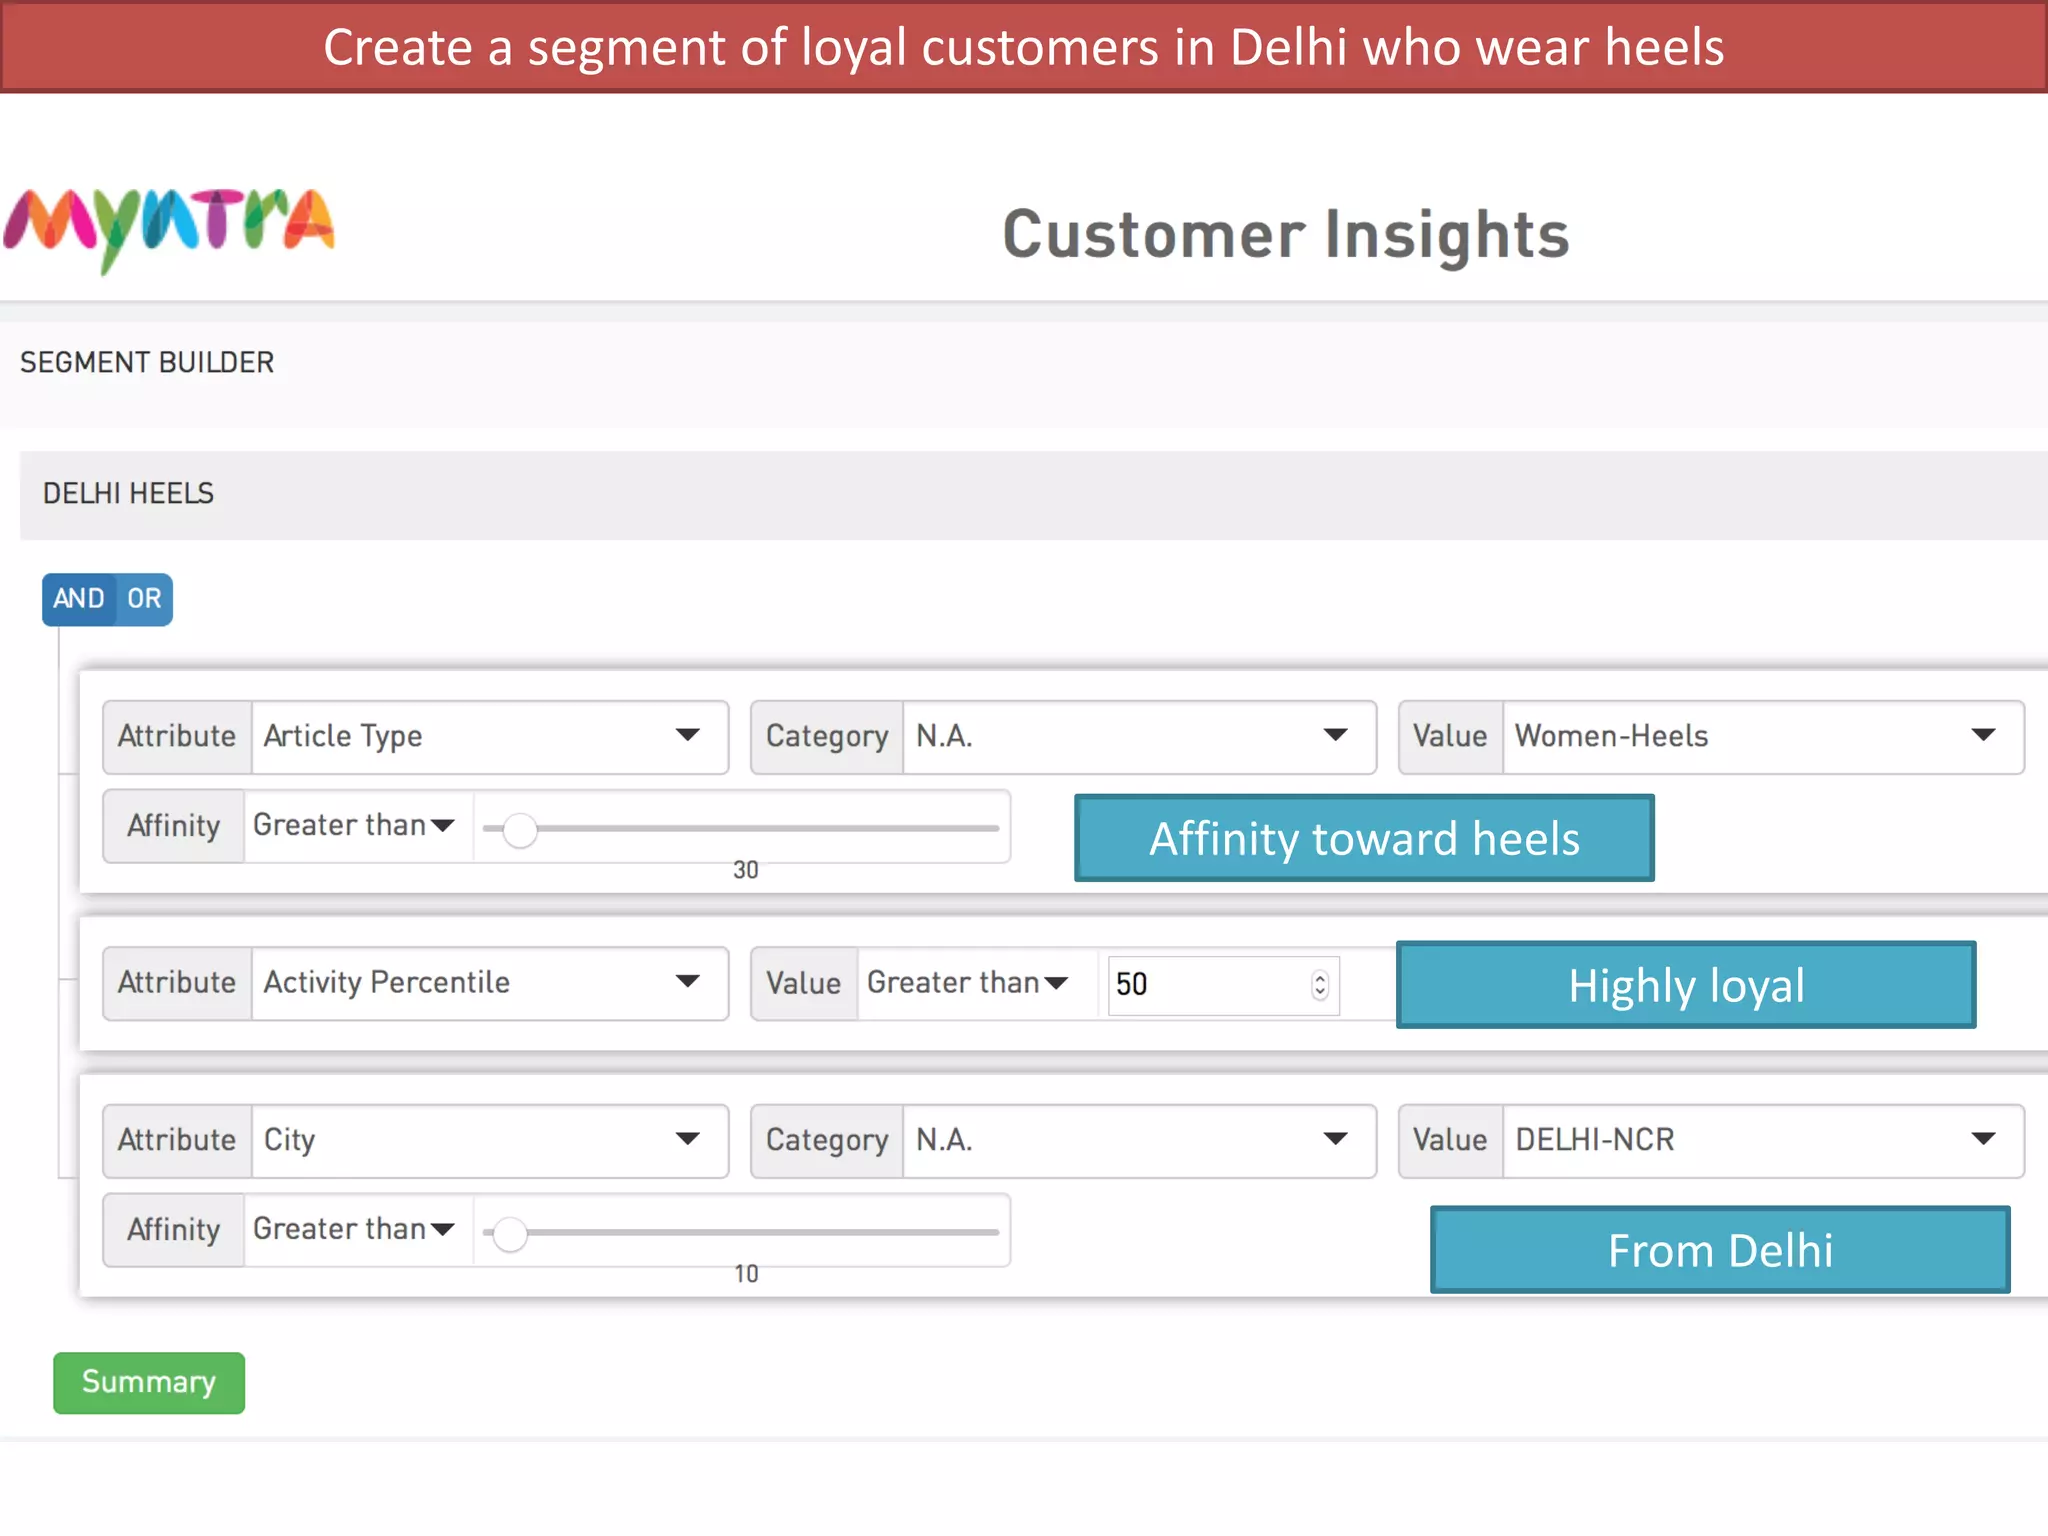Viewport: 2048px width, 1536px height.
Task: Select the AND condition toggle
Action: [78, 599]
